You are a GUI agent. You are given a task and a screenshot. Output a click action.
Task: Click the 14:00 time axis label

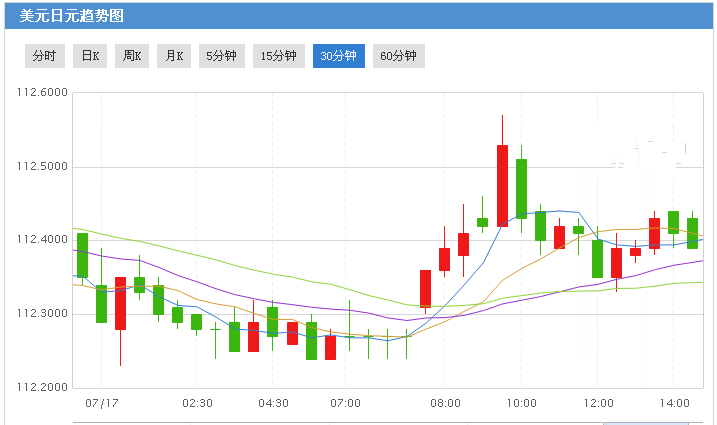pyautogui.click(x=674, y=403)
